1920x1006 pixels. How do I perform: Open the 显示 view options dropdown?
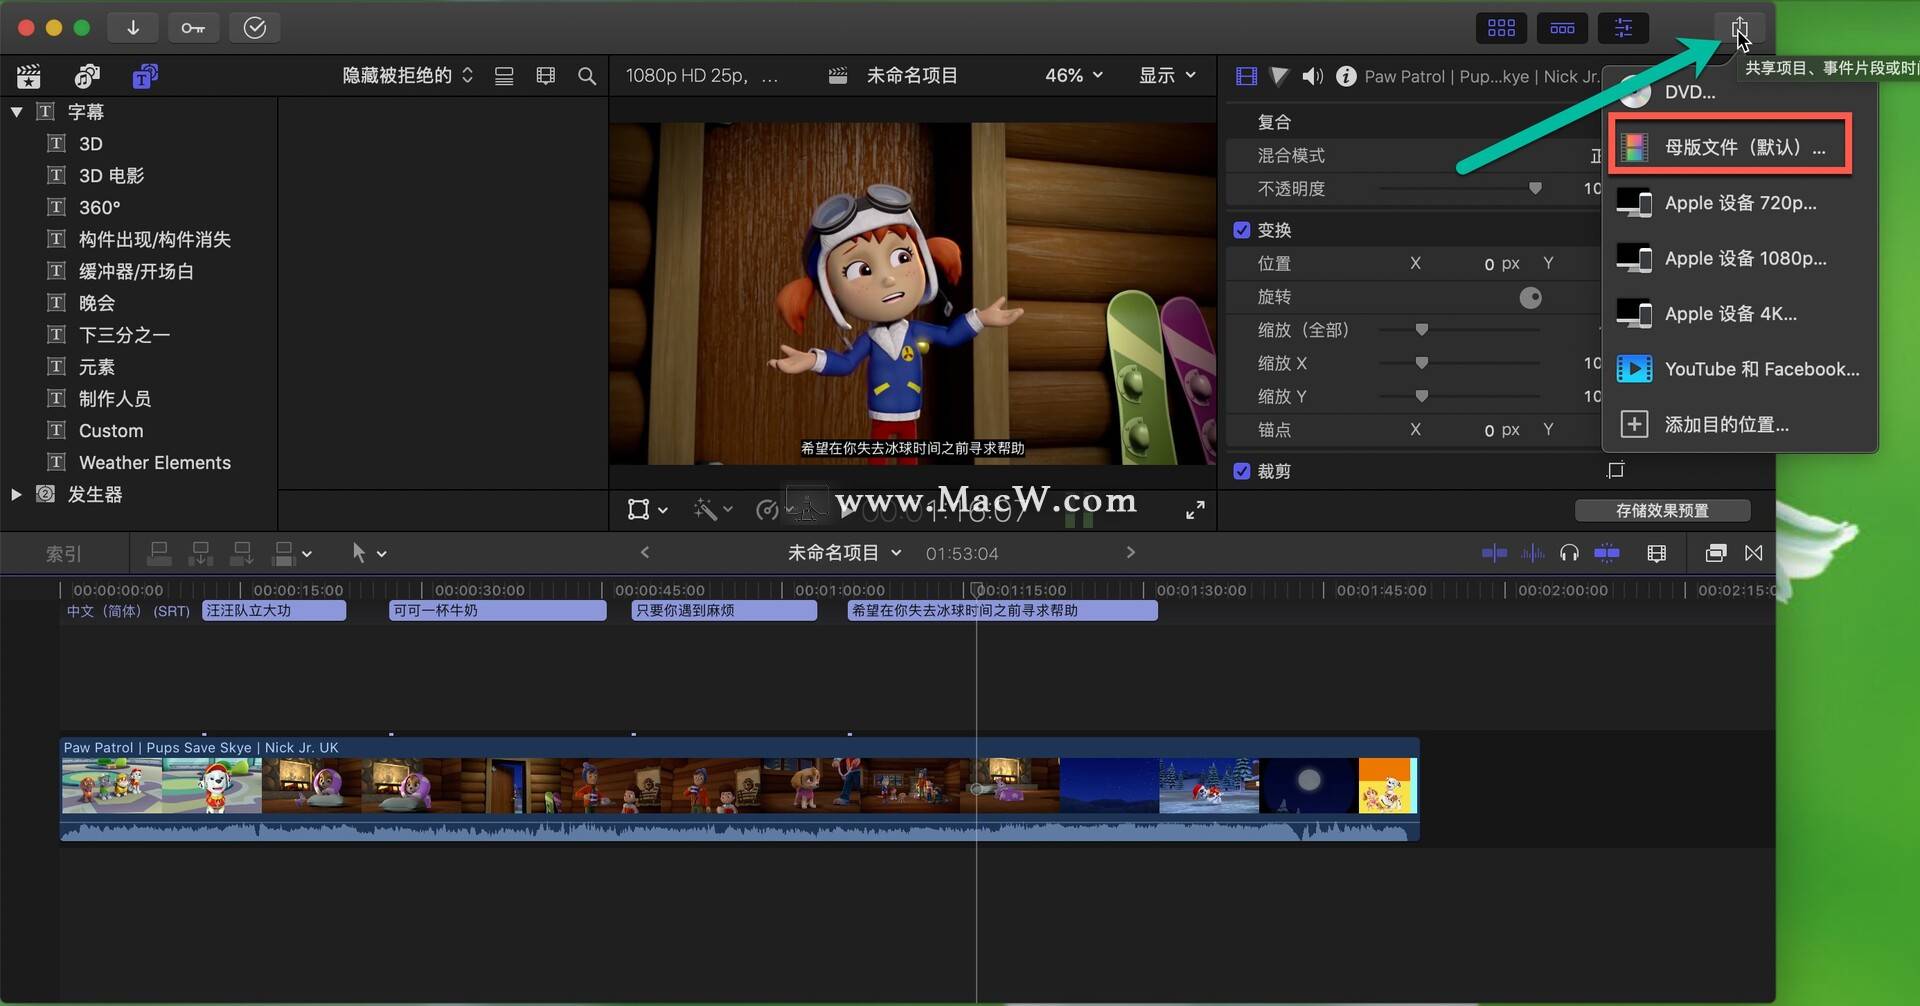click(1167, 76)
